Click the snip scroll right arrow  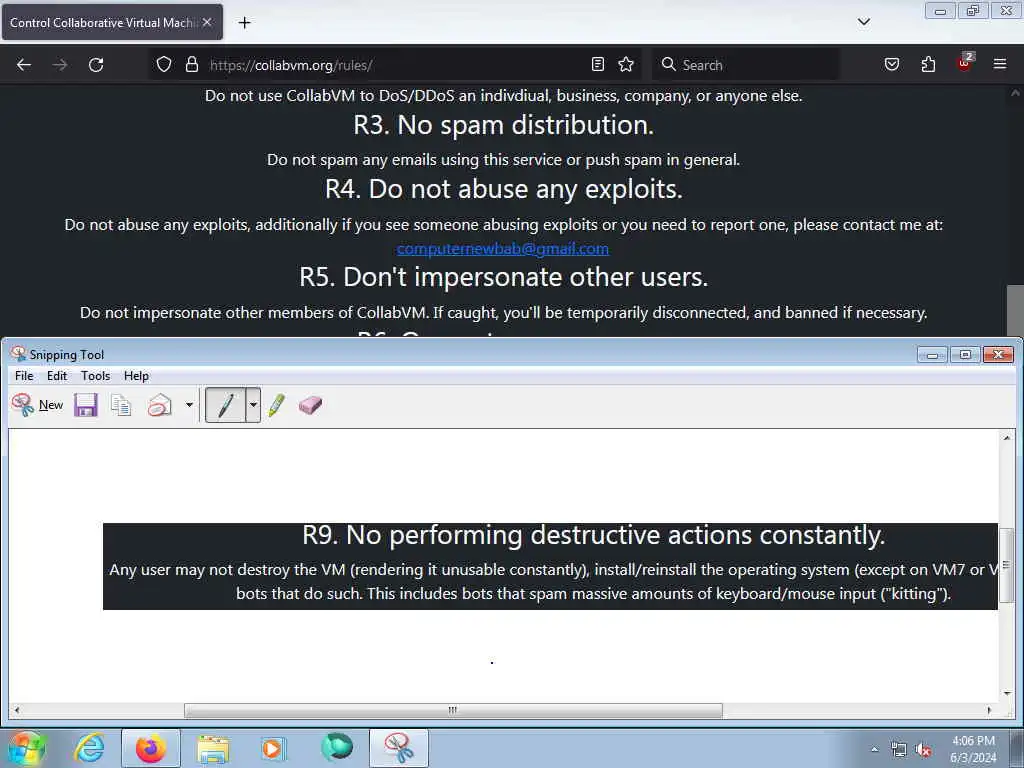pos(989,710)
